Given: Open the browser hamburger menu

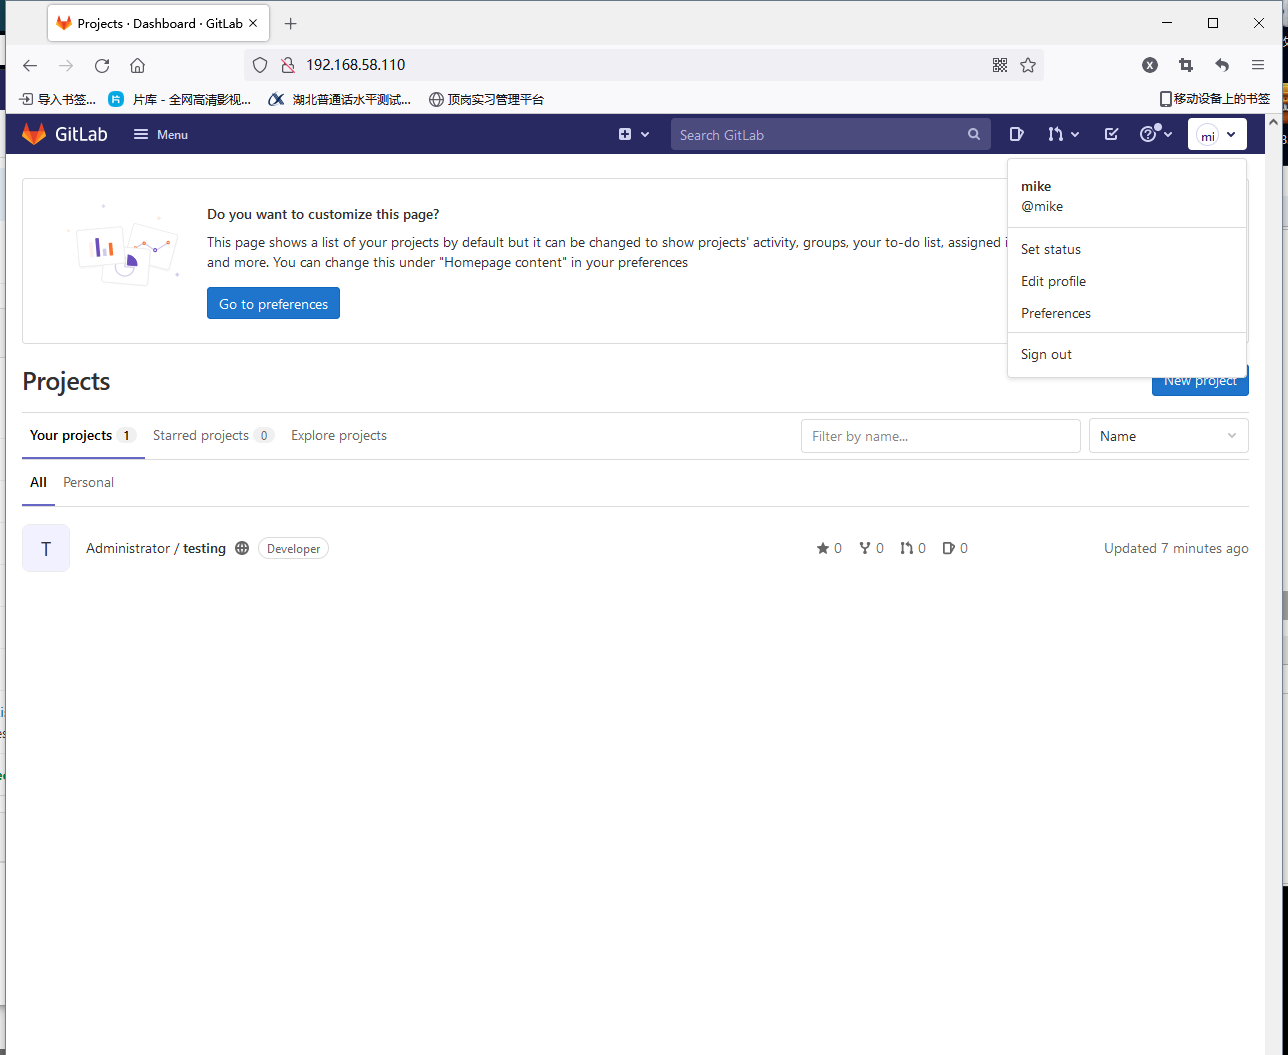Looking at the screenshot, I should click(1258, 65).
